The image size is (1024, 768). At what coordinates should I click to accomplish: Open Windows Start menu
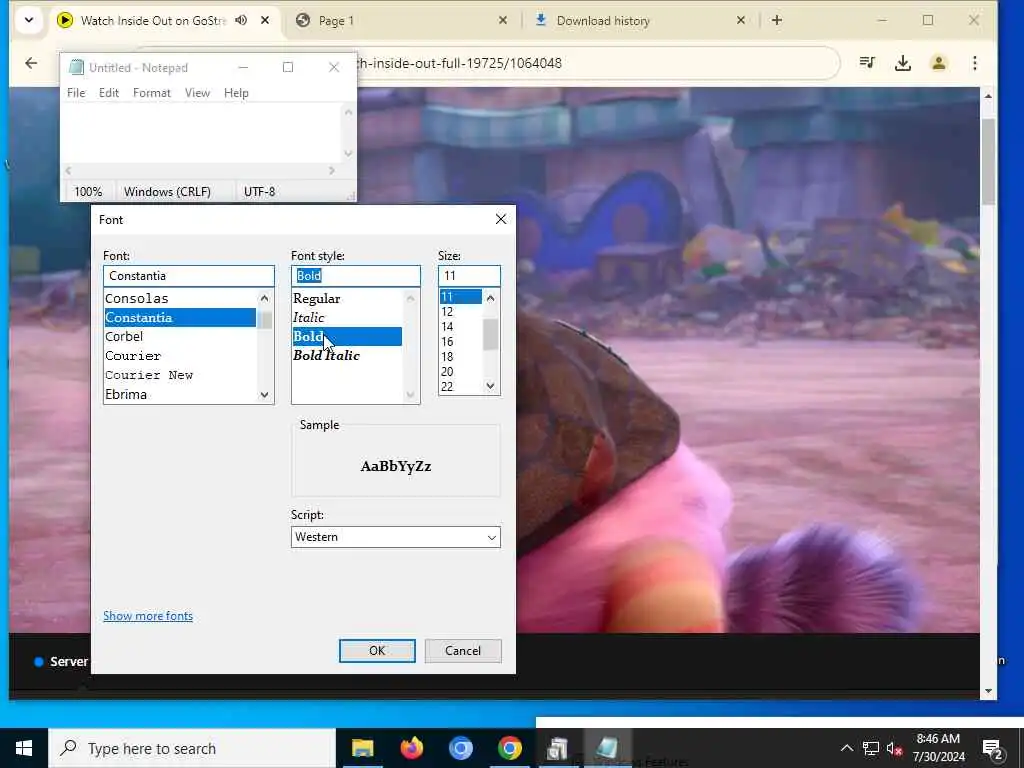(24, 748)
